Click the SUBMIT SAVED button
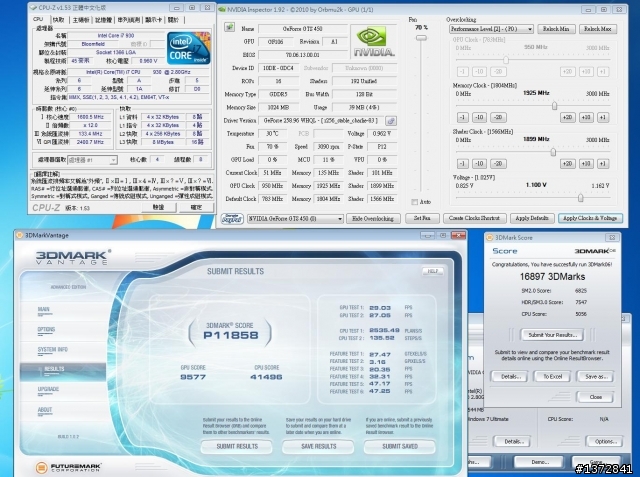Viewport: 640px width, 477px height. click(400, 446)
